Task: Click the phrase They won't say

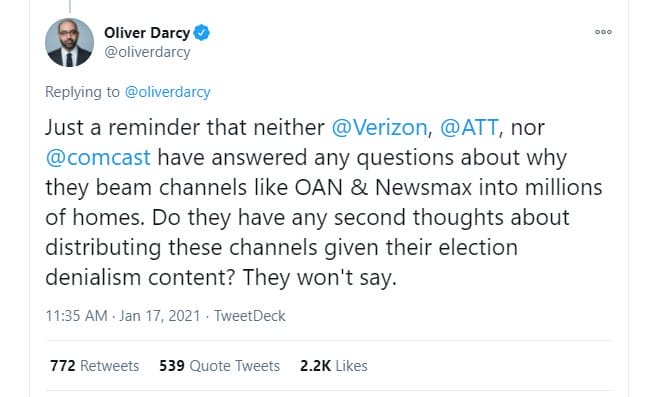Action: pos(320,278)
